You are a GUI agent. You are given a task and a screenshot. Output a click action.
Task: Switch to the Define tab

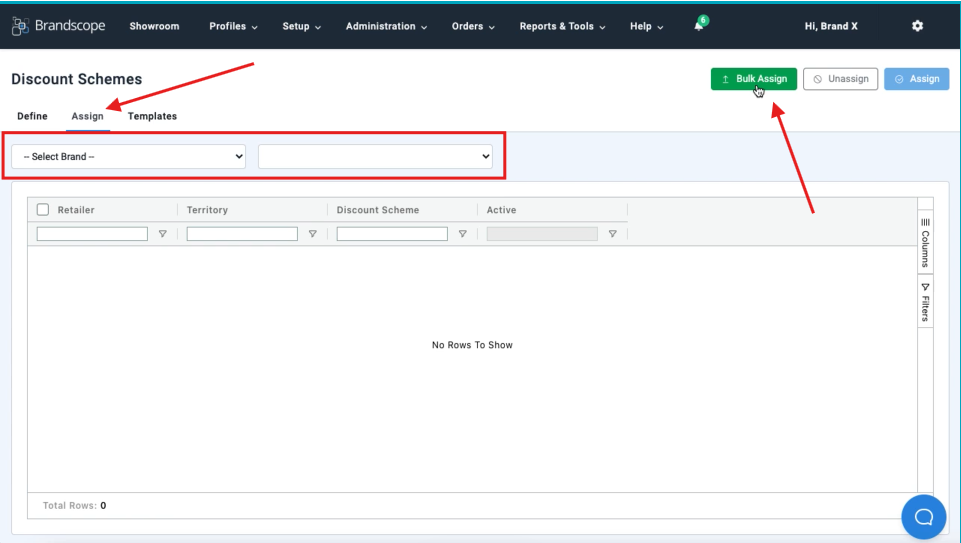tap(32, 116)
